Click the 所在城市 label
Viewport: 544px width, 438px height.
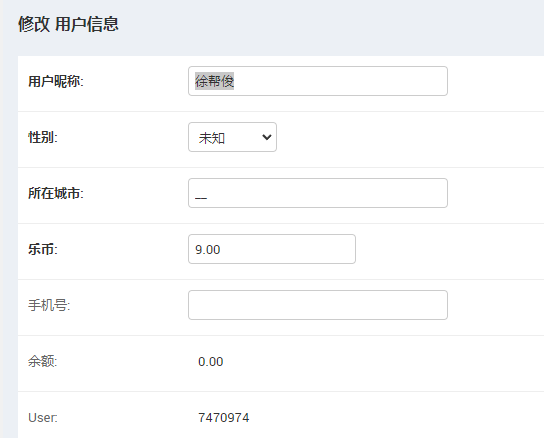coord(56,193)
